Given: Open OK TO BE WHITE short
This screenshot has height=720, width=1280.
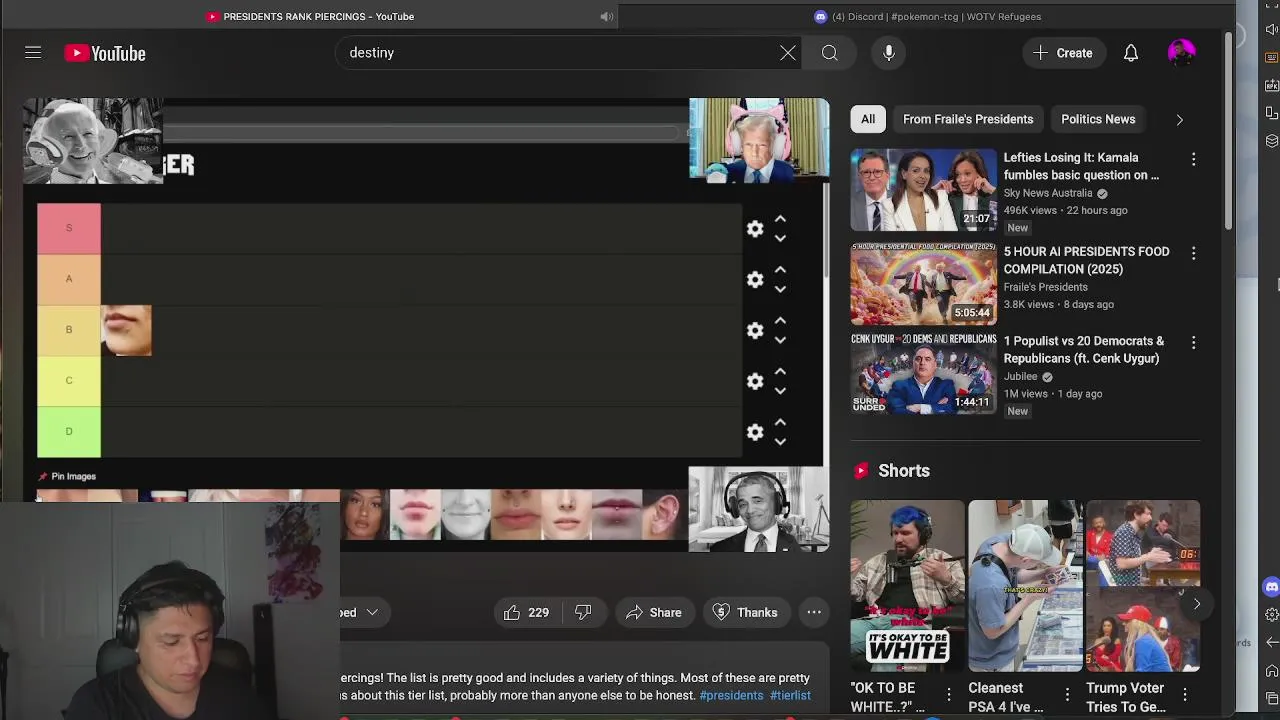Looking at the screenshot, I should click(x=908, y=586).
